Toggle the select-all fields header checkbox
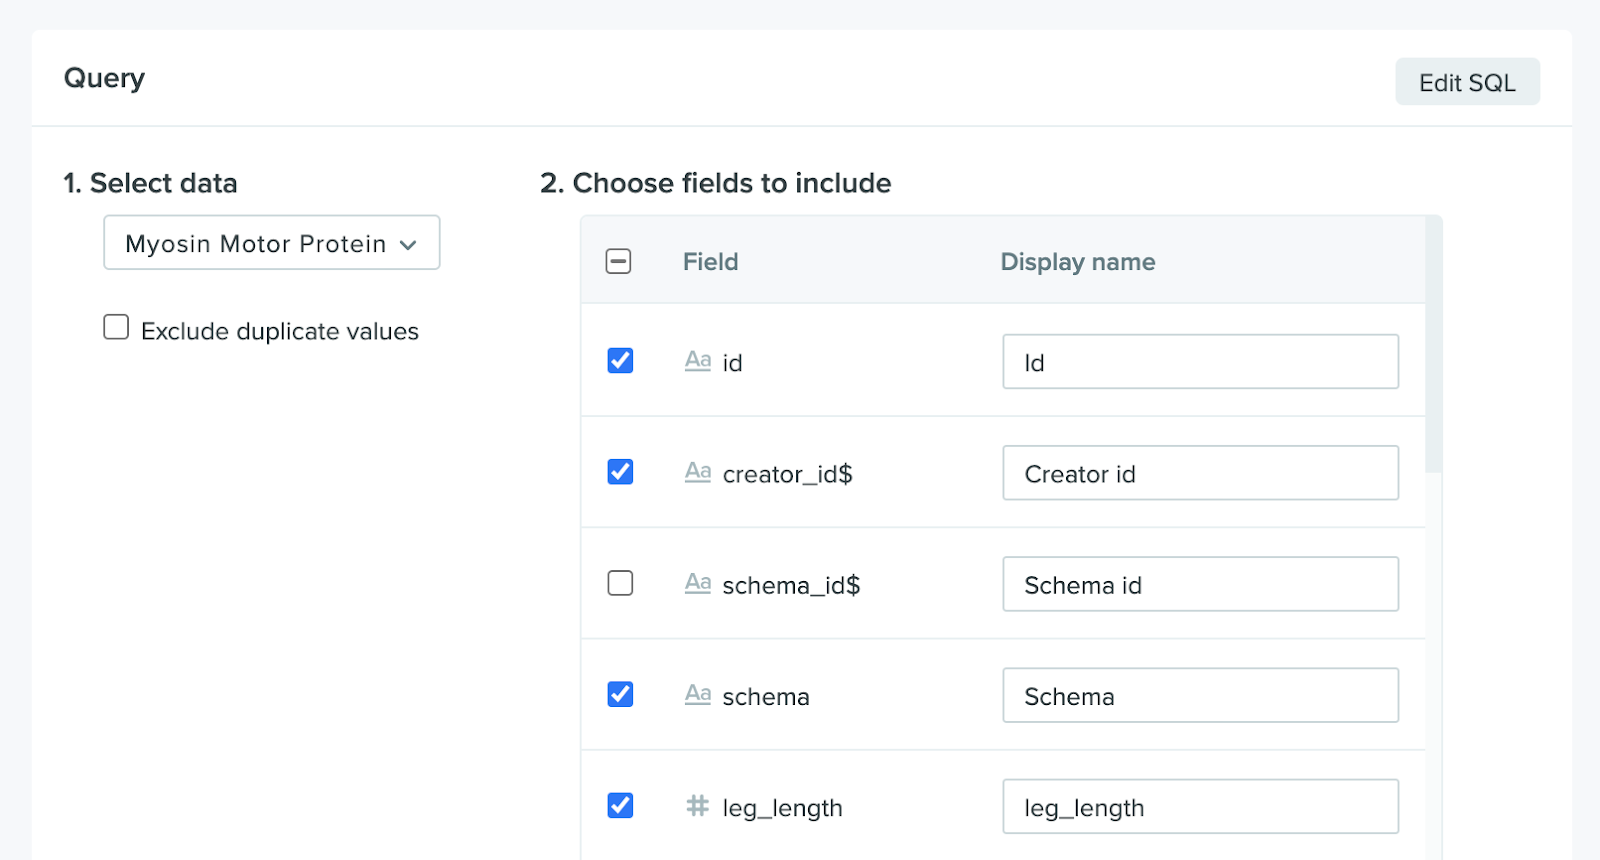This screenshot has width=1600, height=860. pyautogui.click(x=619, y=262)
